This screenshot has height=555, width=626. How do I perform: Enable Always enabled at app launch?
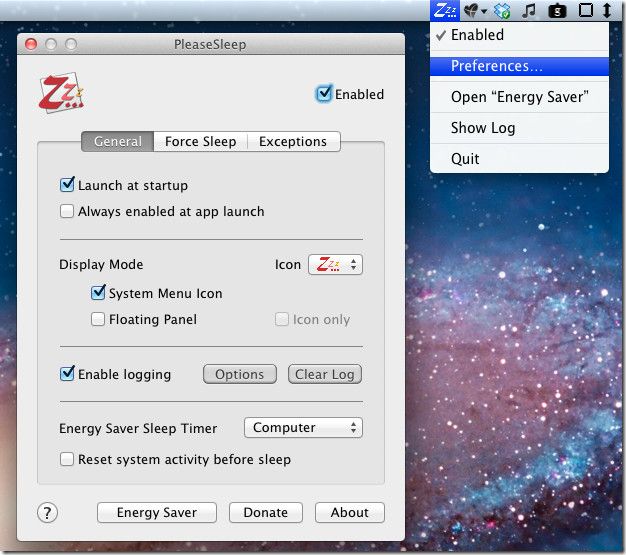(x=67, y=211)
